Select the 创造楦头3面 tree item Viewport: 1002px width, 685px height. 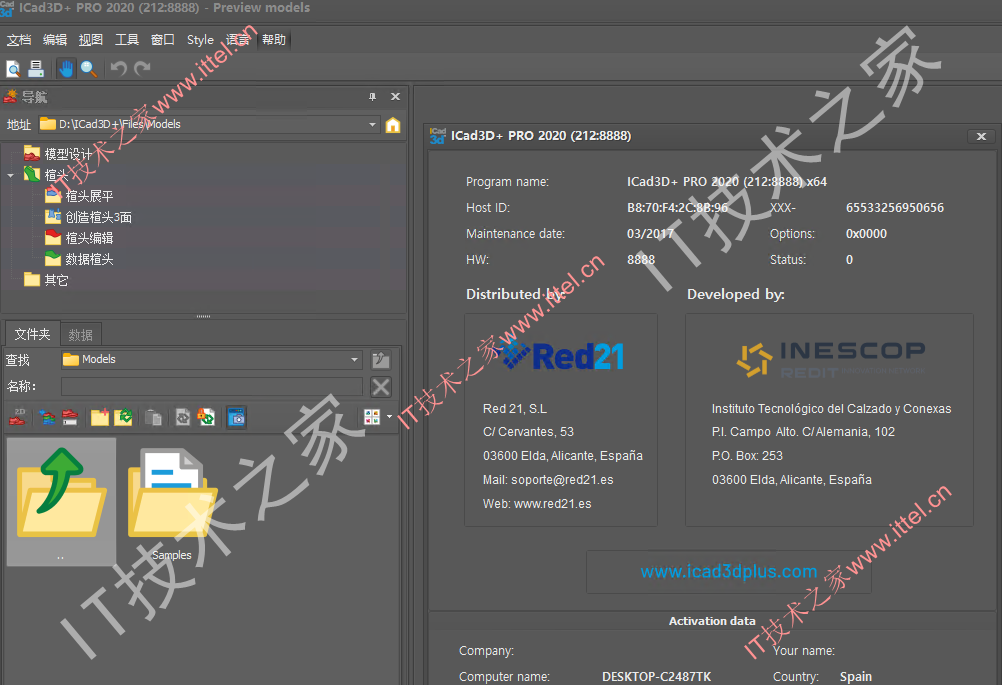pyautogui.click(x=89, y=217)
